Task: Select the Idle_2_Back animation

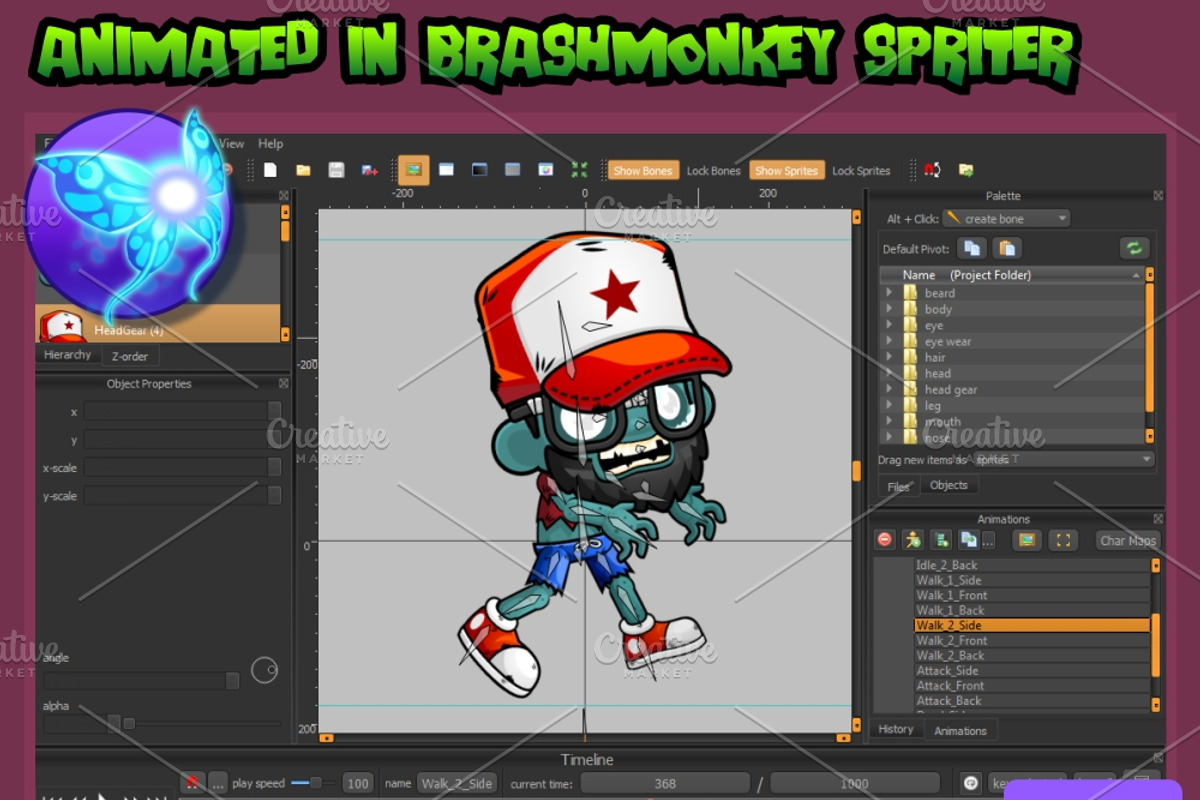Action: (1032, 565)
